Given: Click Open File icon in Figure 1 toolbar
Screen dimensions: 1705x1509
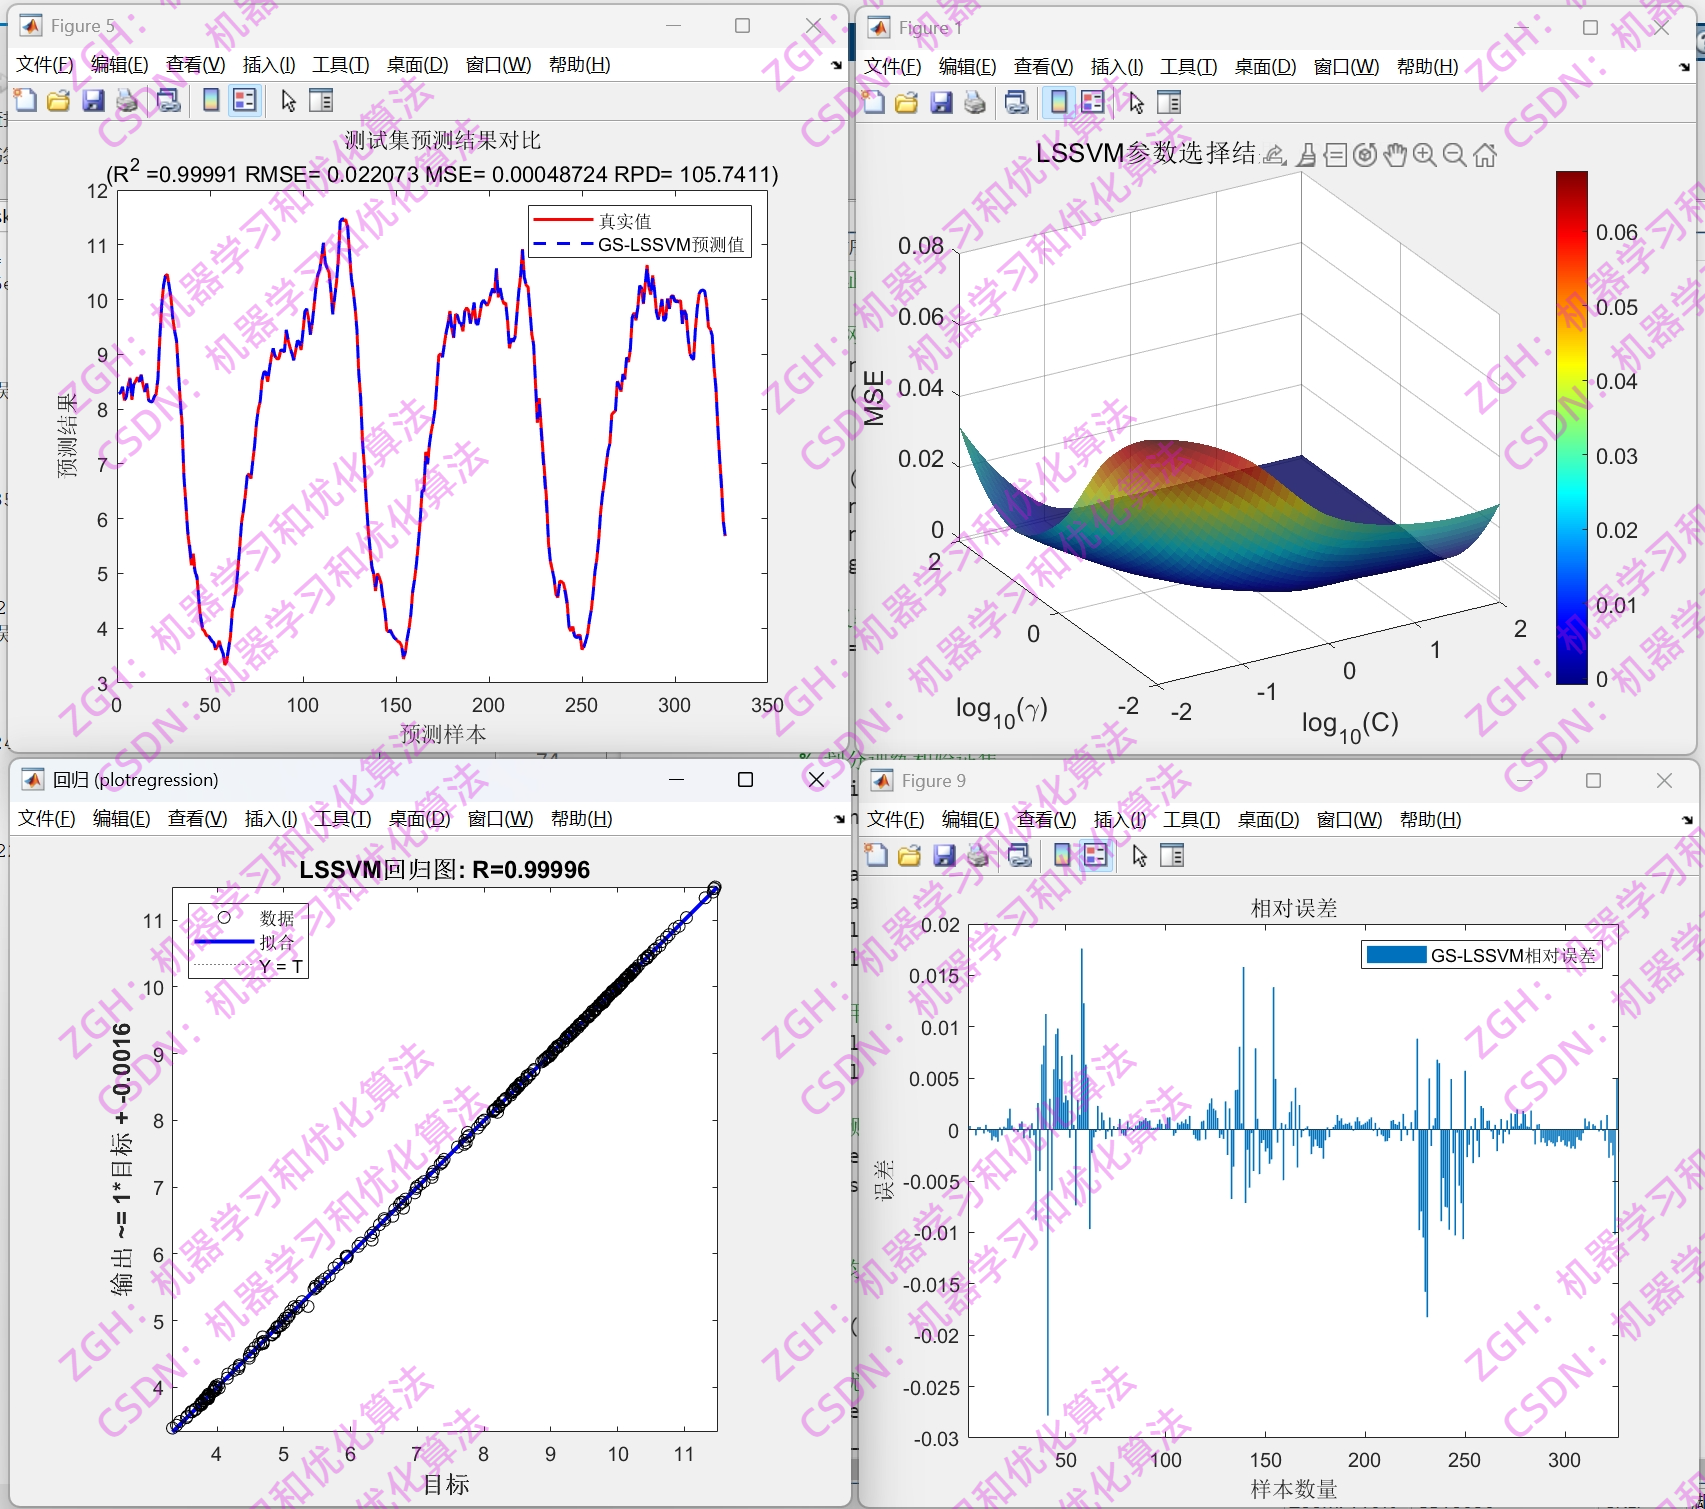Looking at the screenshot, I should click(x=907, y=102).
